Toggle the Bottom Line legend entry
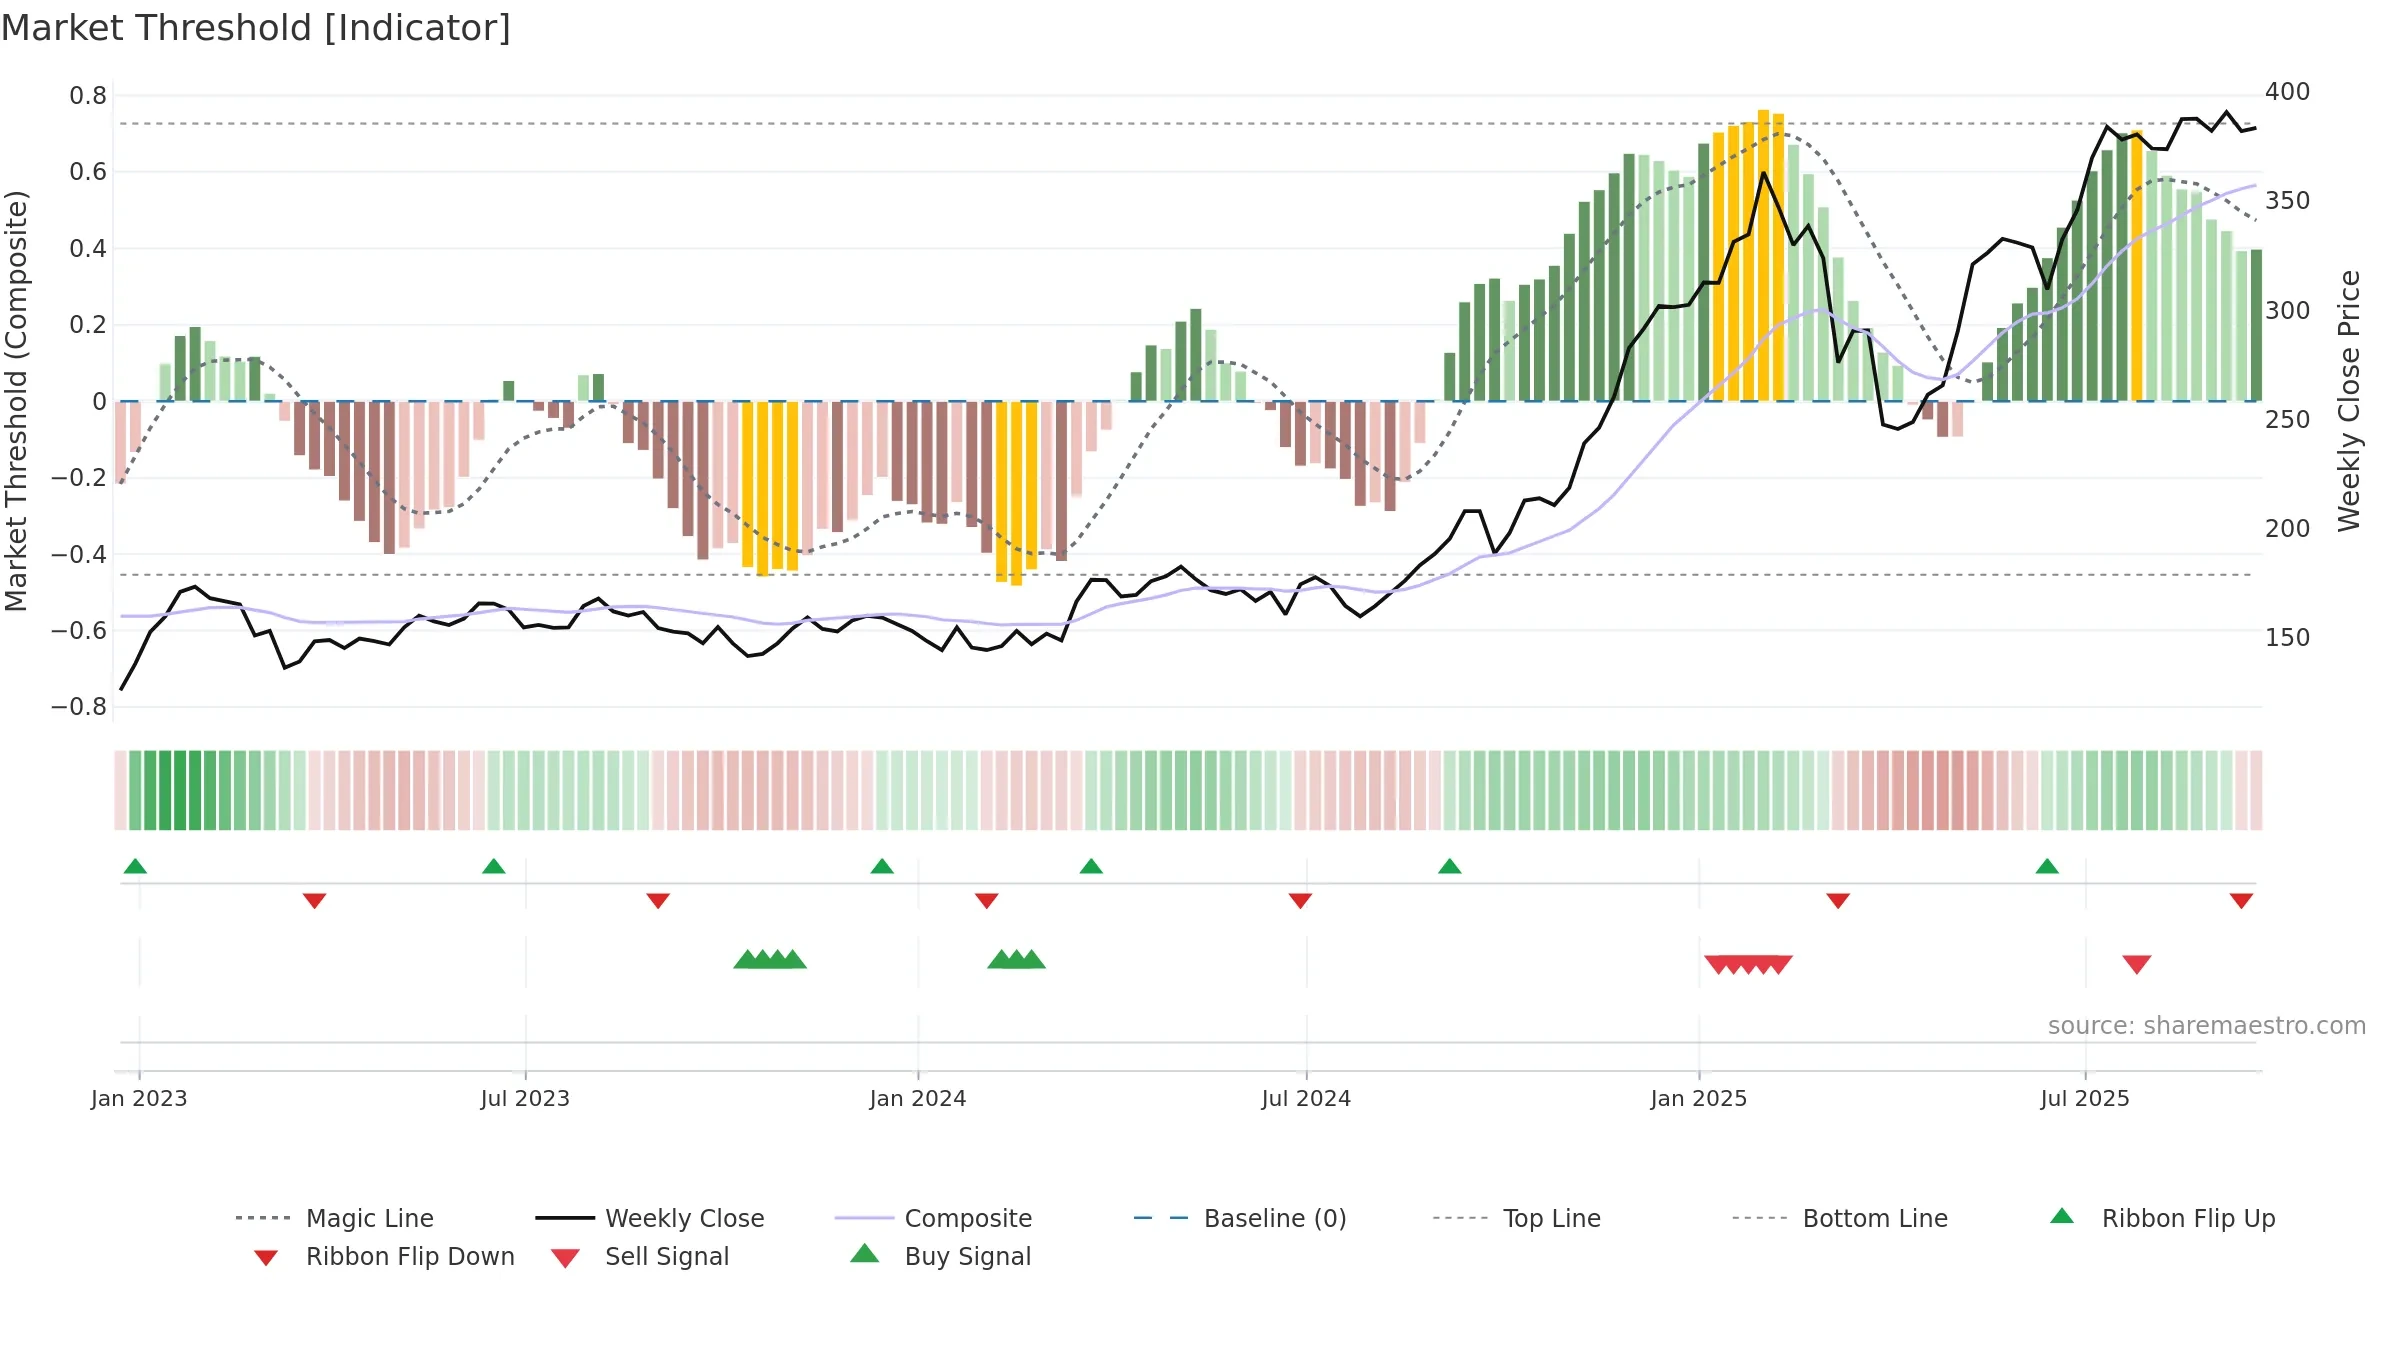This screenshot has width=2400, height=1350. [x=1840, y=1218]
